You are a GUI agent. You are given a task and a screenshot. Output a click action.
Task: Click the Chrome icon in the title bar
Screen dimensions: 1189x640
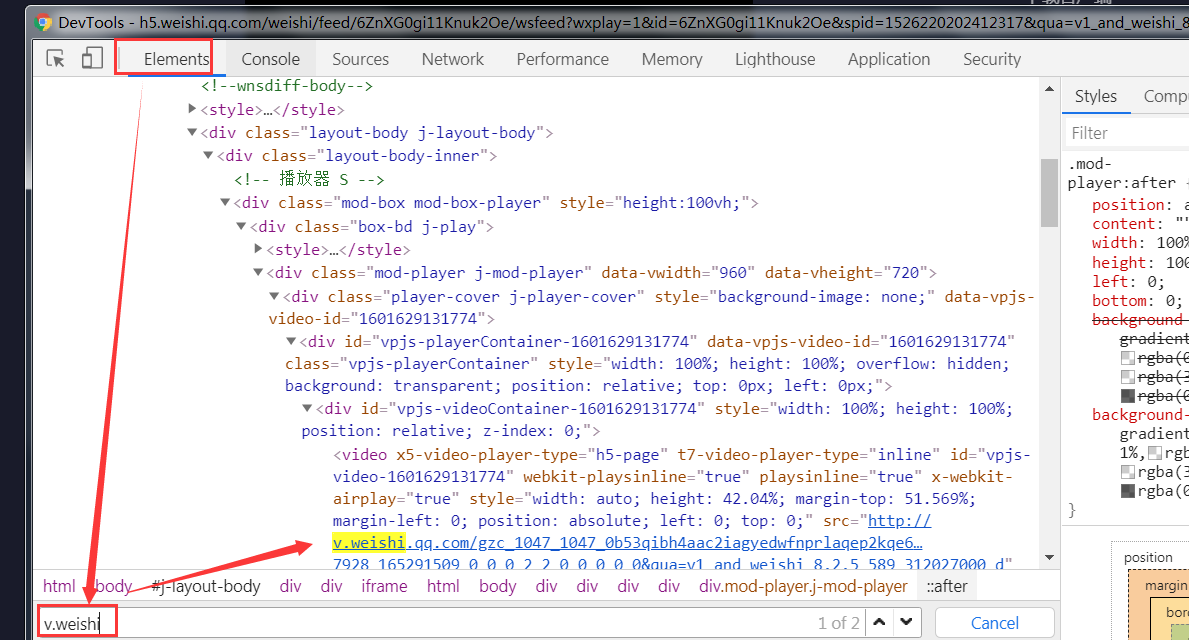tap(43, 22)
